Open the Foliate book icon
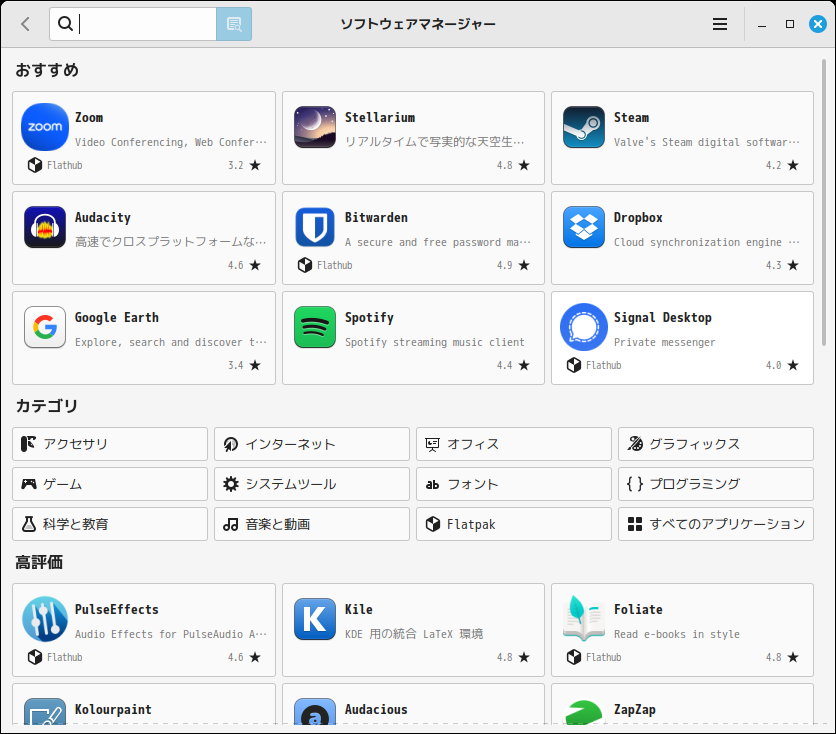Image resolution: width=836 pixels, height=734 pixels. coord(584,619)
